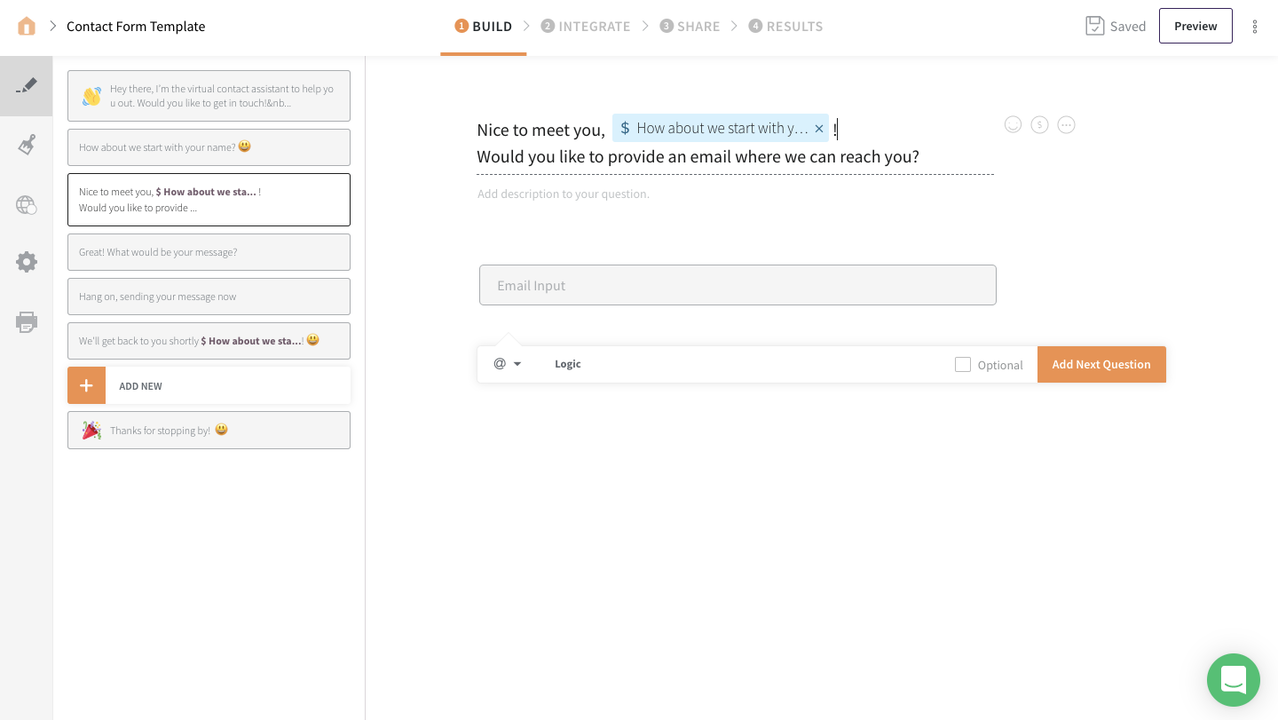The width and height of the screenshot is (1278, 720).
Task: Open the Design paintbrush panel
Action: click(x=27, y=145)
